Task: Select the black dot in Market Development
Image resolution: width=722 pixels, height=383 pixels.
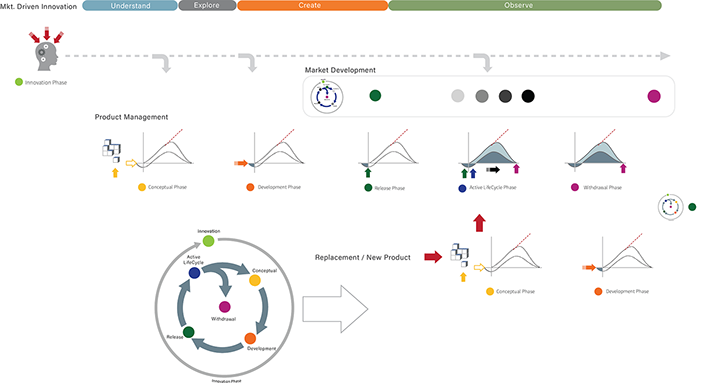Action: (528, 96)
